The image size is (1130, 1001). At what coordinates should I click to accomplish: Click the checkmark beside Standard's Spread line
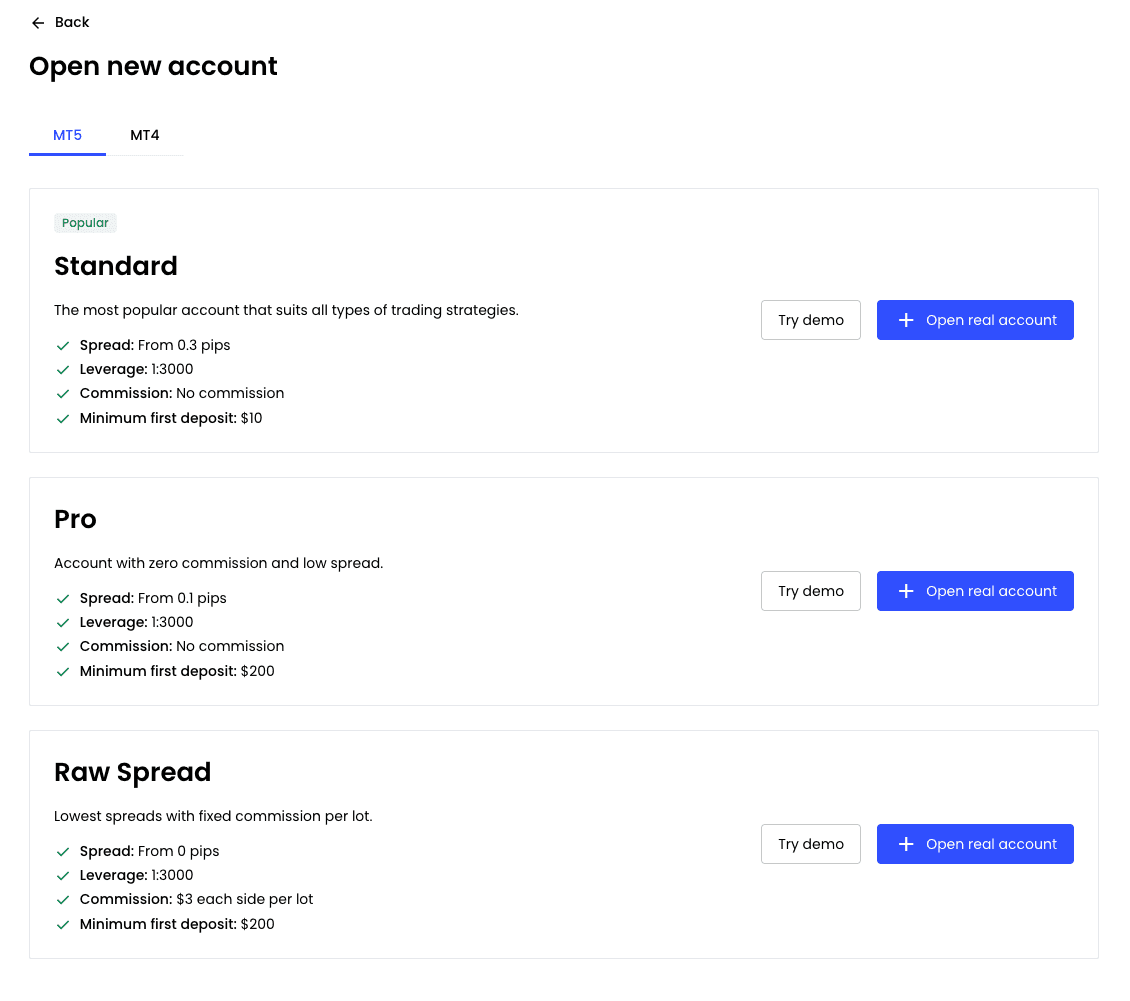[x=63, y=346]
